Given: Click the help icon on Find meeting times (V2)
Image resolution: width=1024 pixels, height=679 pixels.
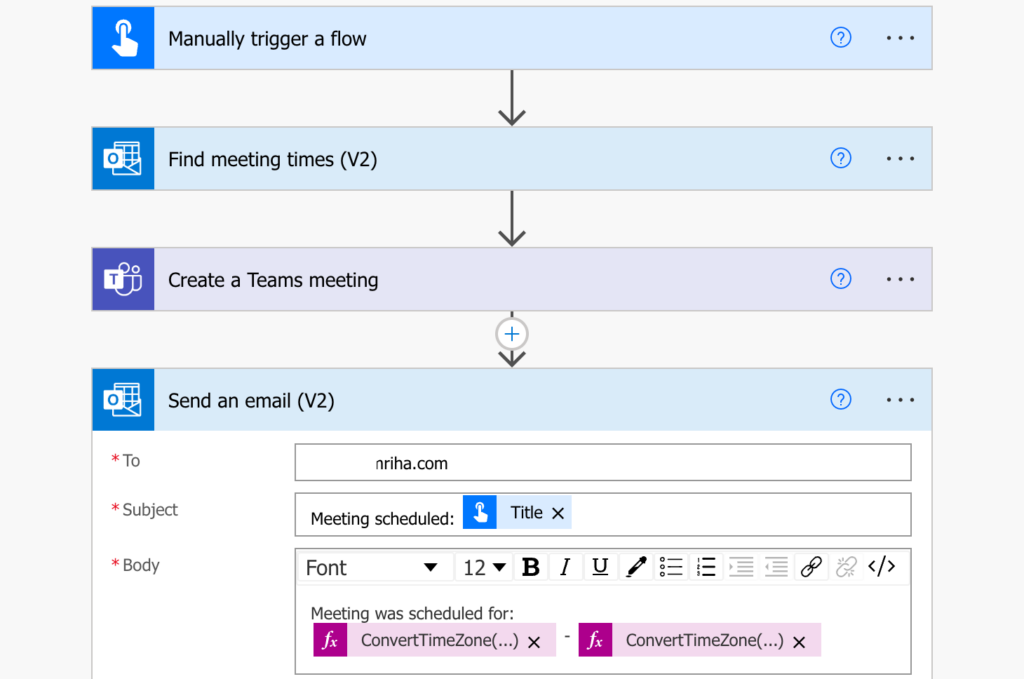Looking at the screenshot, I should tap(840, 158).
